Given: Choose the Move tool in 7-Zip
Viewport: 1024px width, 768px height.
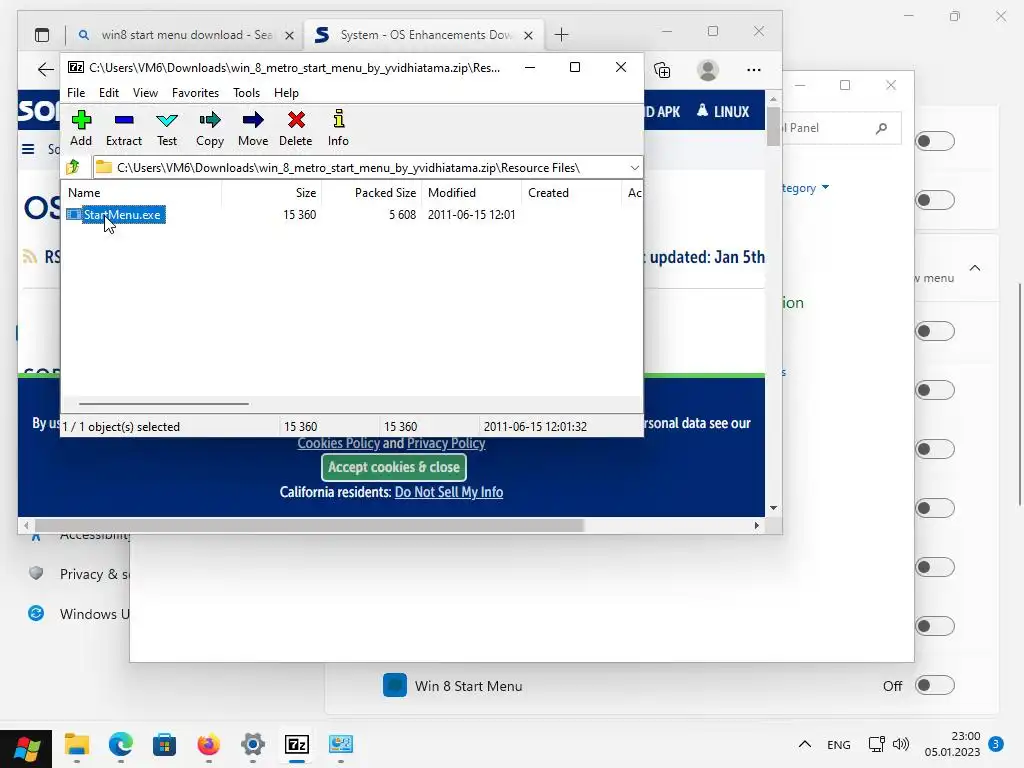Looking at the screenshot, I should [253, 128].
